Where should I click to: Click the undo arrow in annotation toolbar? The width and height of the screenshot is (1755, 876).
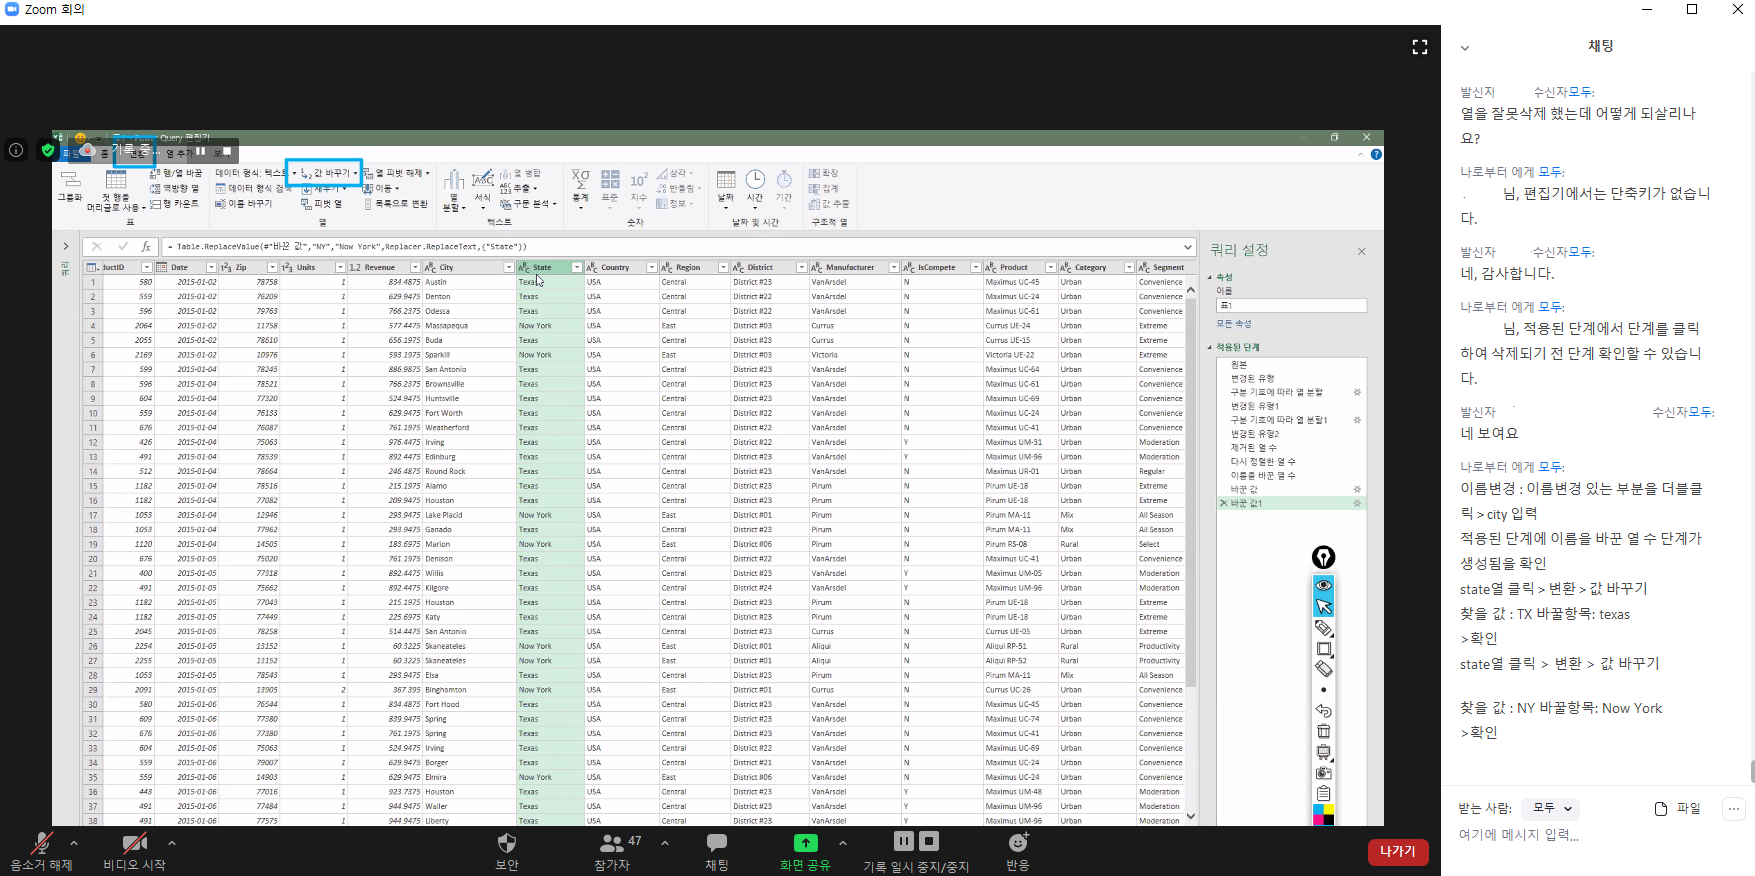pyautogui.click(x=1323, y=711)
